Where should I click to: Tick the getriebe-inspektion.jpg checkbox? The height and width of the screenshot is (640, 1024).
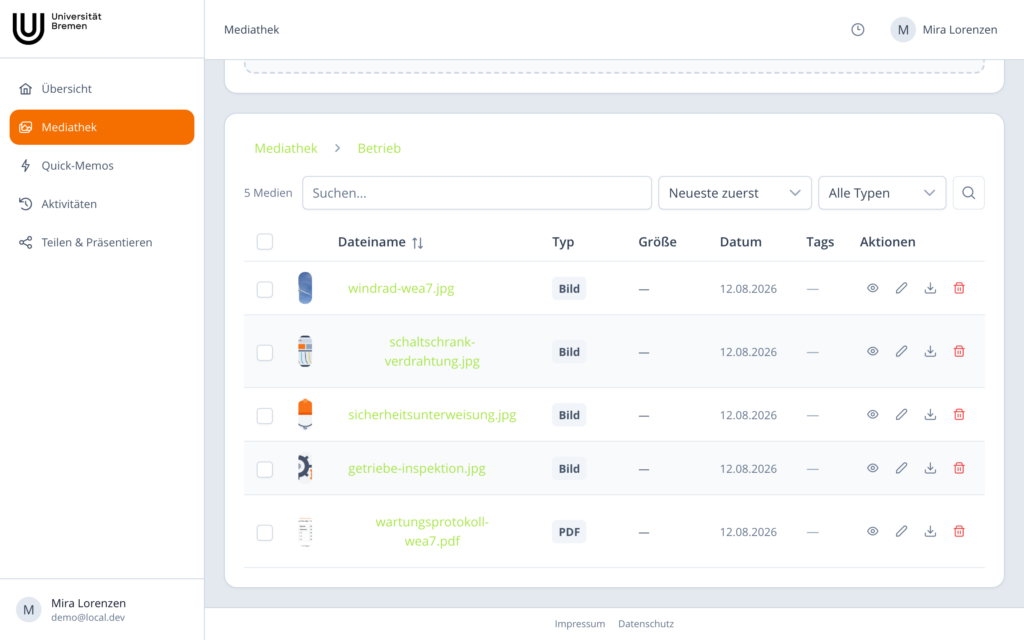click(x=264, y=470)
